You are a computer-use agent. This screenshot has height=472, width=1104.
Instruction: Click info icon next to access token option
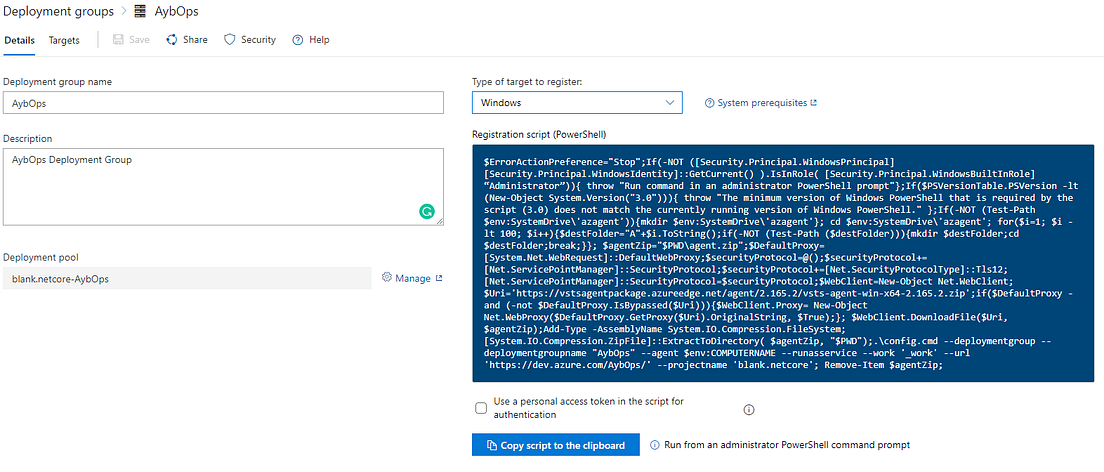(x=749, y=409)
